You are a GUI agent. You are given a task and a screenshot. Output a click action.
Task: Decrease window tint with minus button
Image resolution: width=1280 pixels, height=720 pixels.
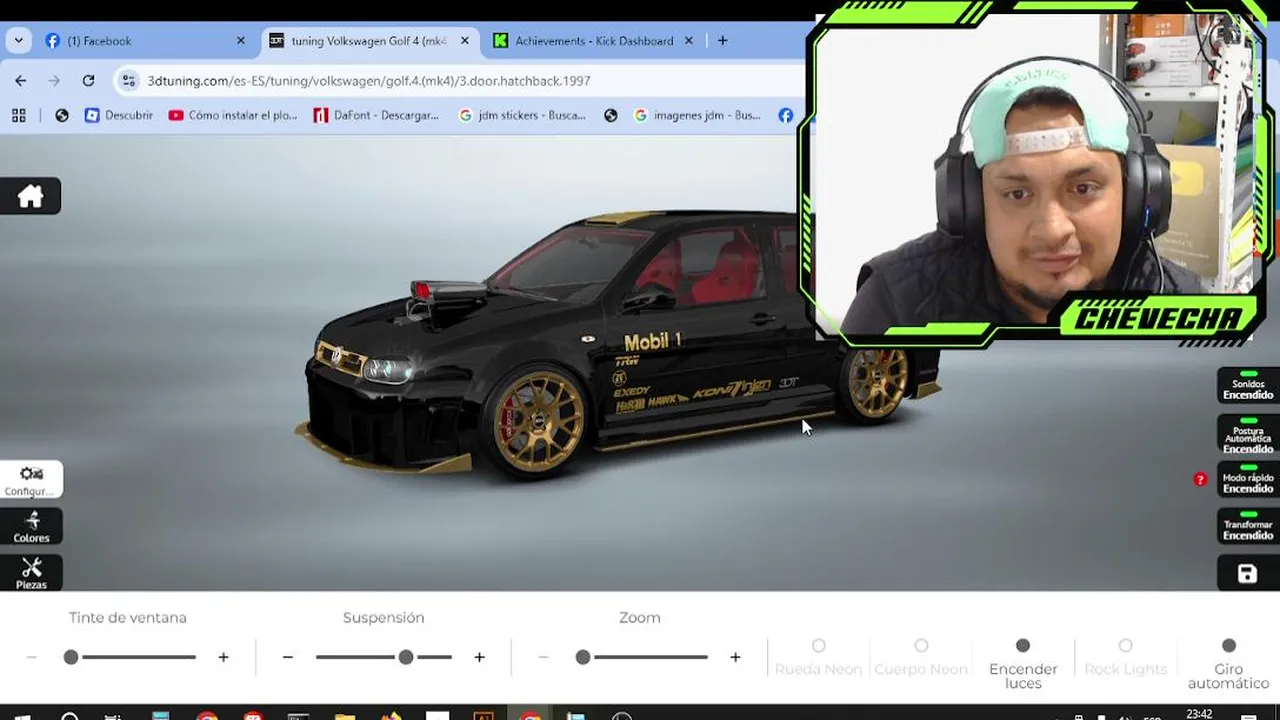pos(32,657)
